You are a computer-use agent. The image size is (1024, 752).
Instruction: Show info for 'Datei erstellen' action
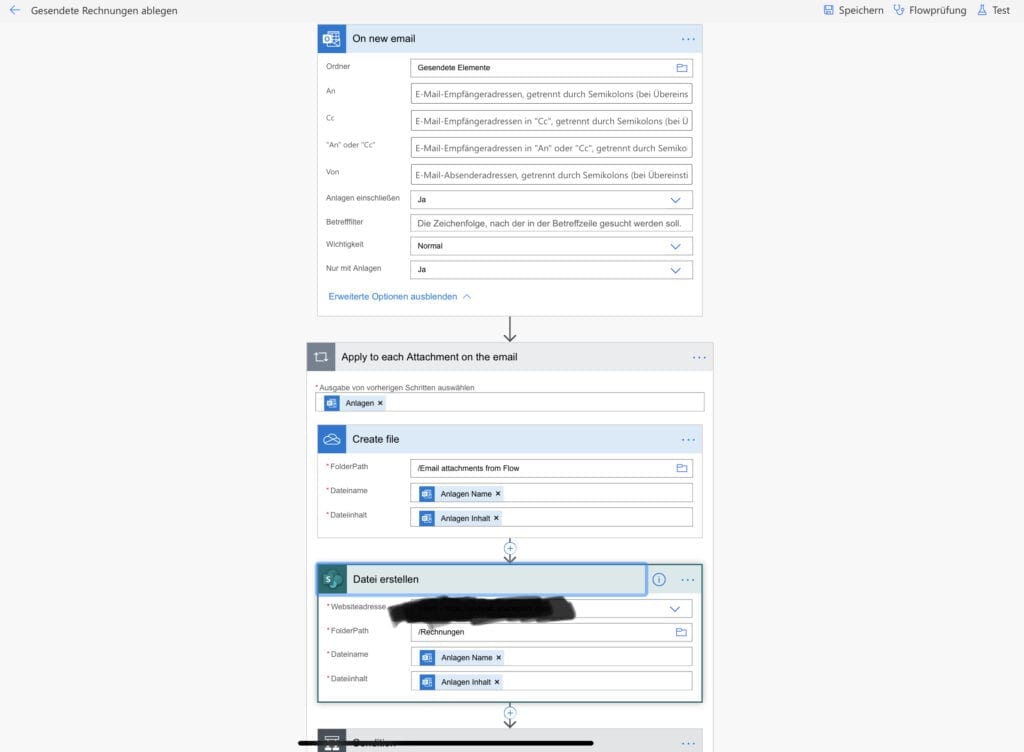pyautogui.click(x=659, y=579)
